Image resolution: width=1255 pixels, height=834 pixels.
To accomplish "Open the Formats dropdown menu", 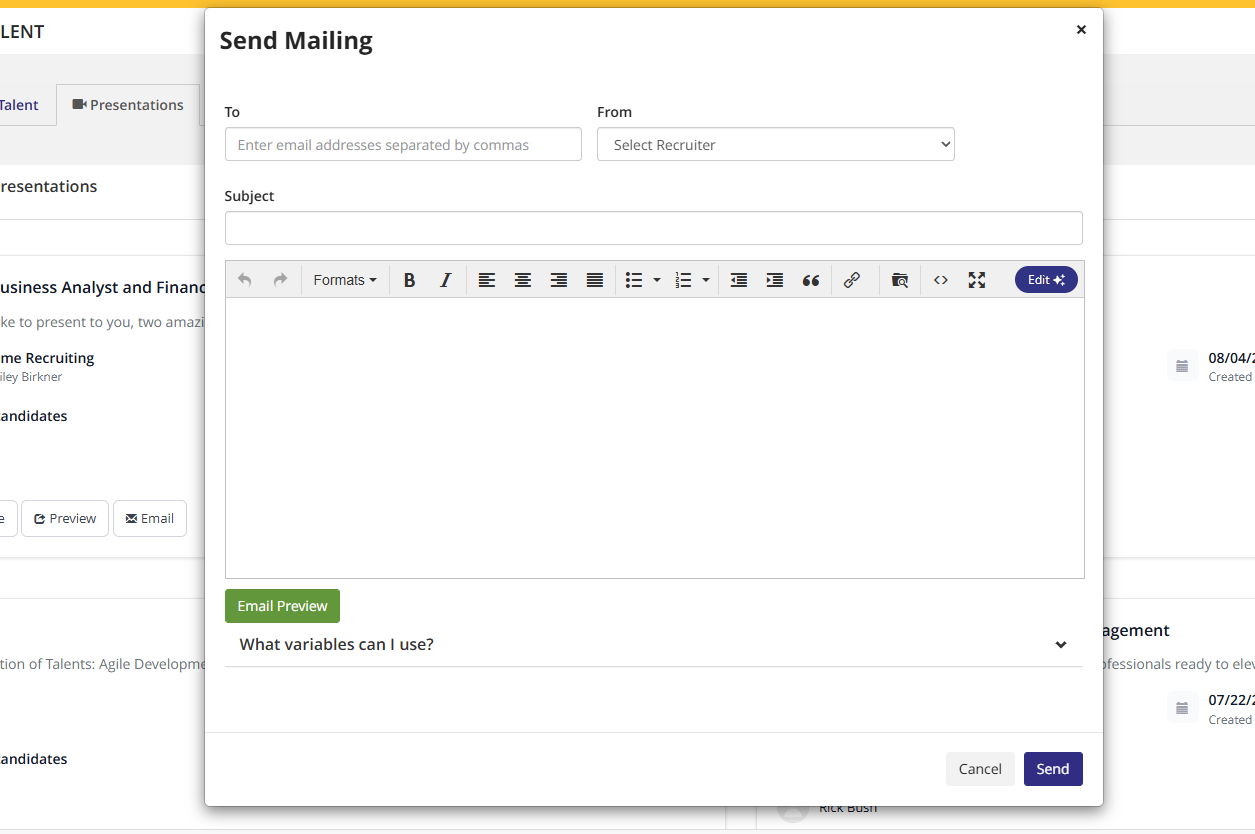I will point(344,280).
